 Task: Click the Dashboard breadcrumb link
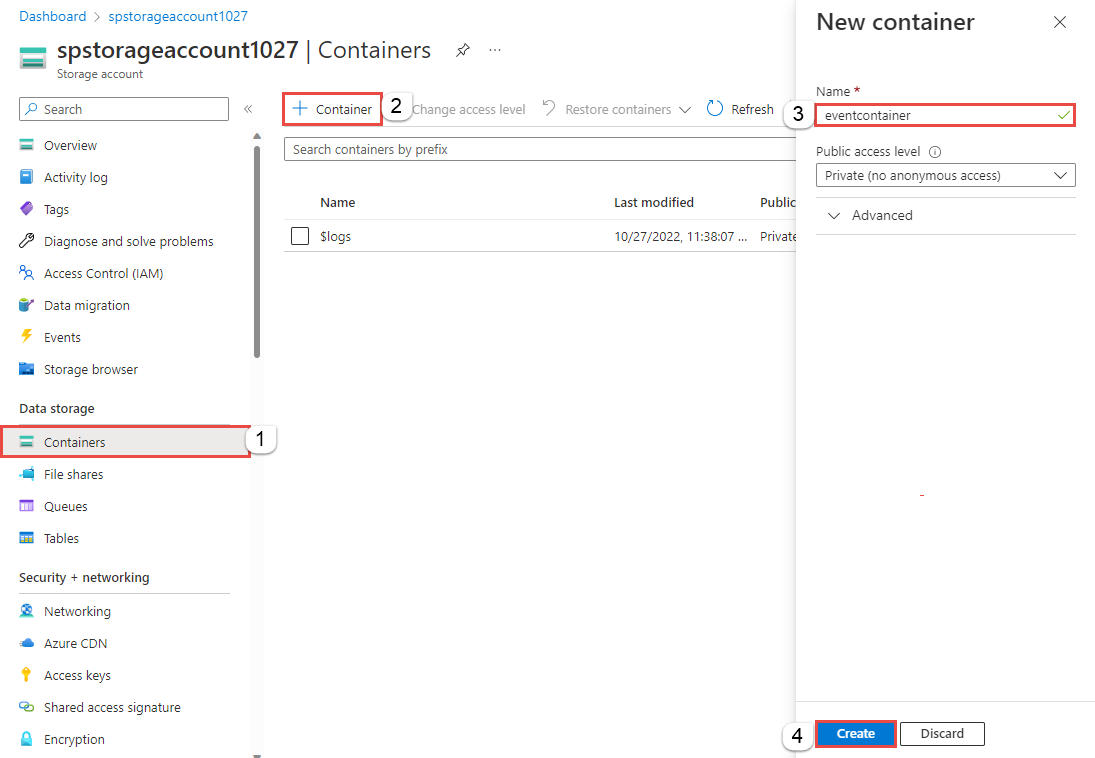tap(52, 16)
